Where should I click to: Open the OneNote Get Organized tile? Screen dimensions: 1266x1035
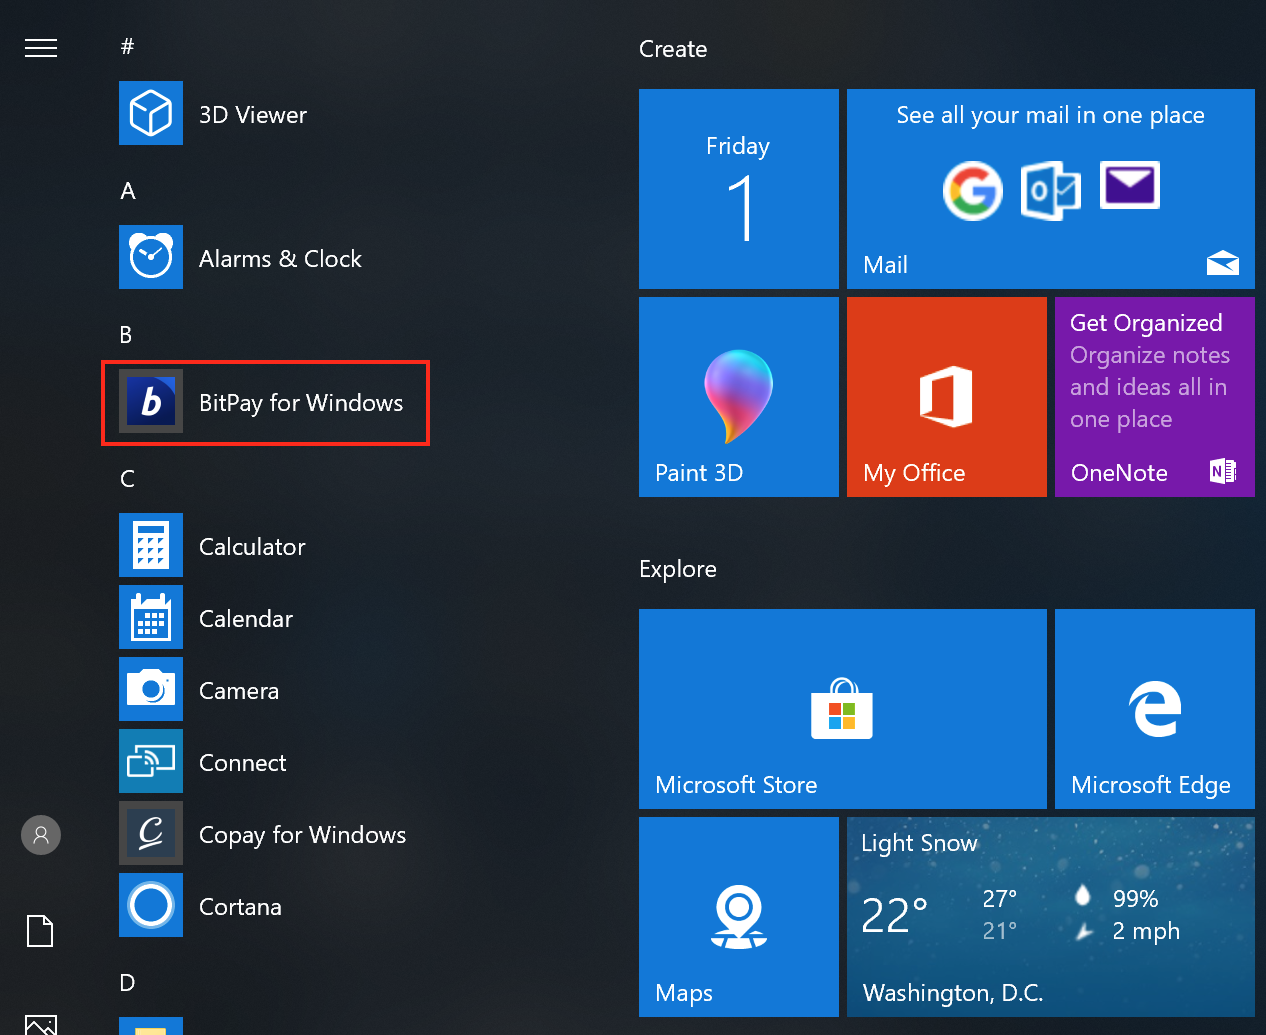[x=1155, y=397]
